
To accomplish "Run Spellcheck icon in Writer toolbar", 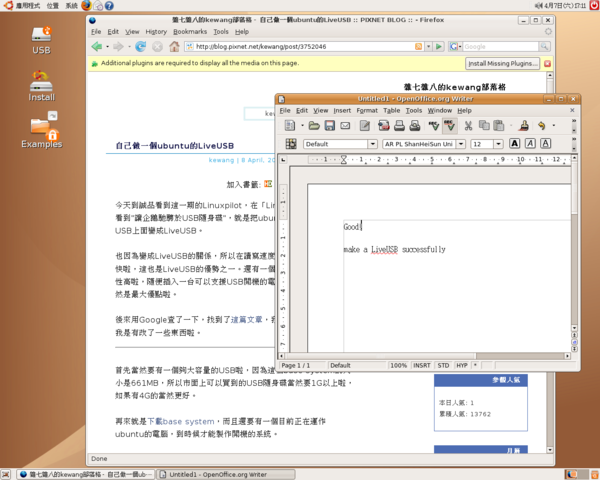I will (x=434, y=126).
